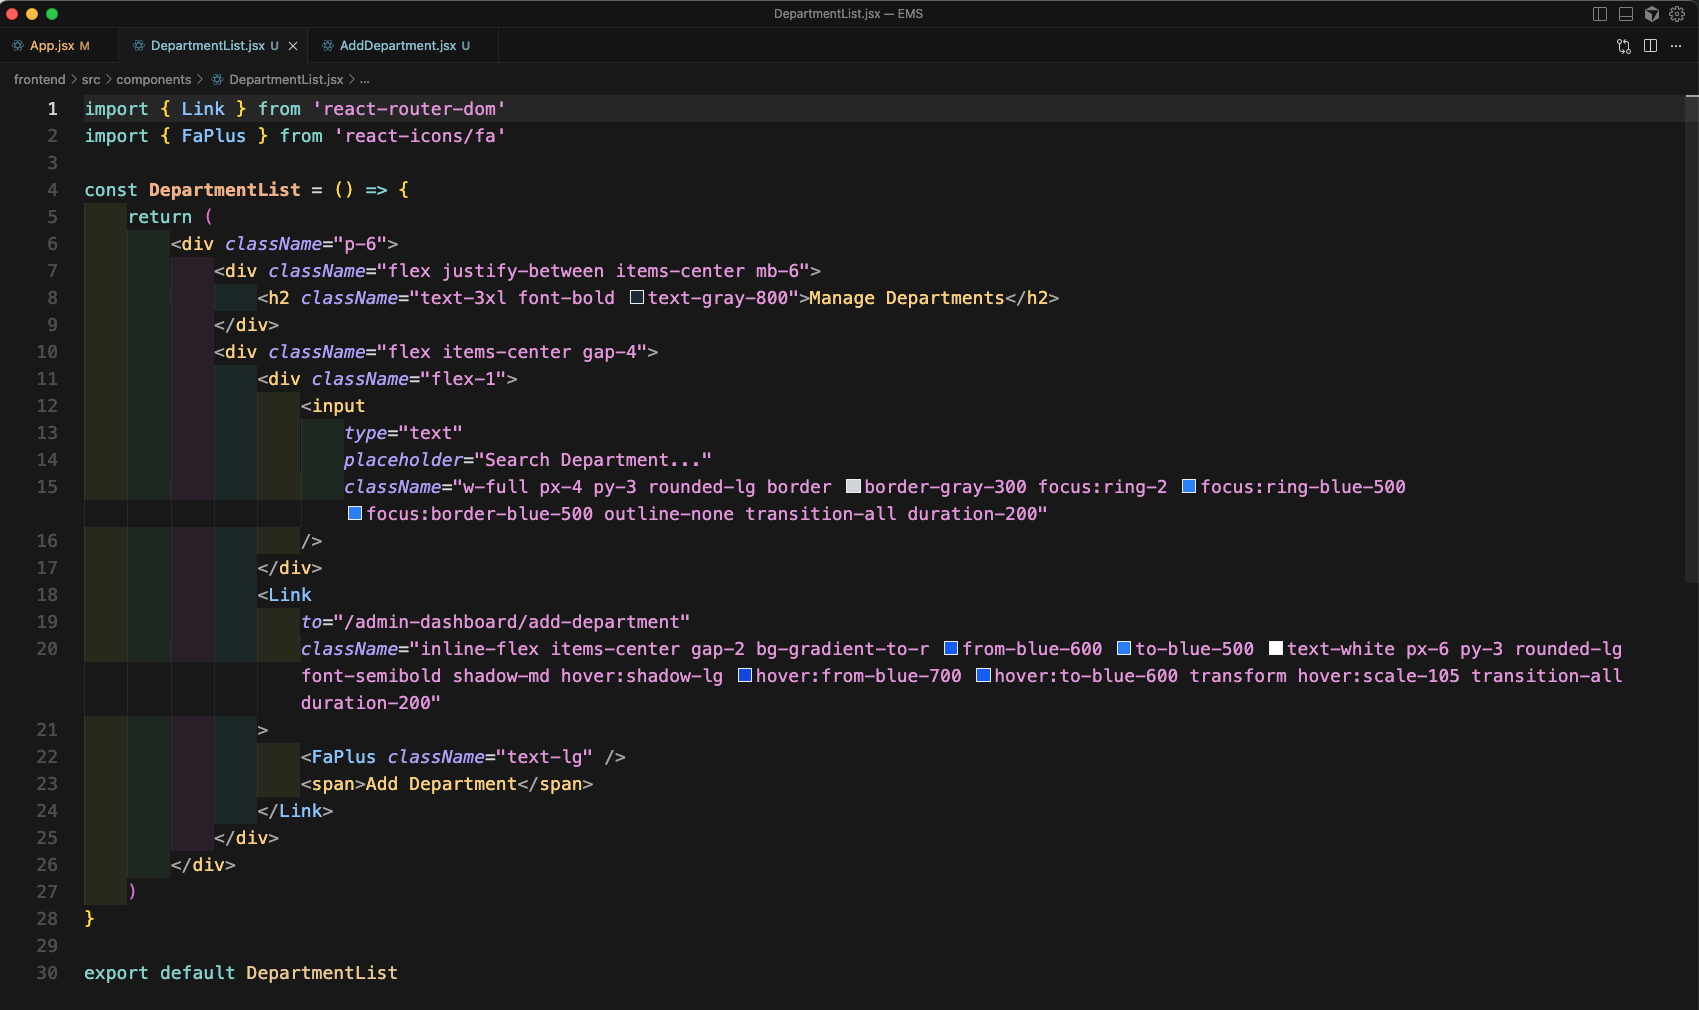Image resolution: width=1699 pixels, height=1010 pixels.
Task: Click the return keyword on line 5
Action: (160, 217)
